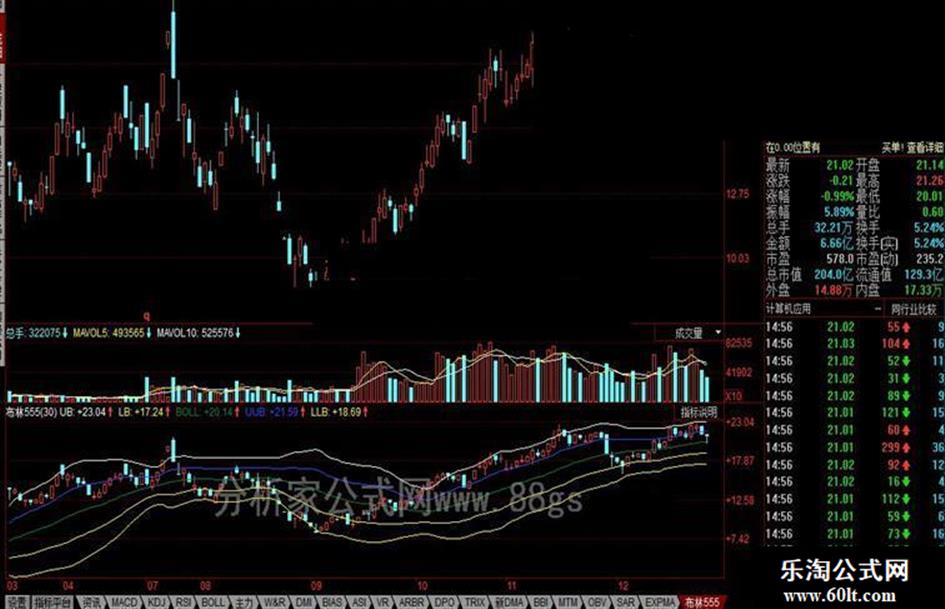Viewport: 945px width, 609px height.
Task: Click the UUB: +21.59 indicator value
Action: 271,412
